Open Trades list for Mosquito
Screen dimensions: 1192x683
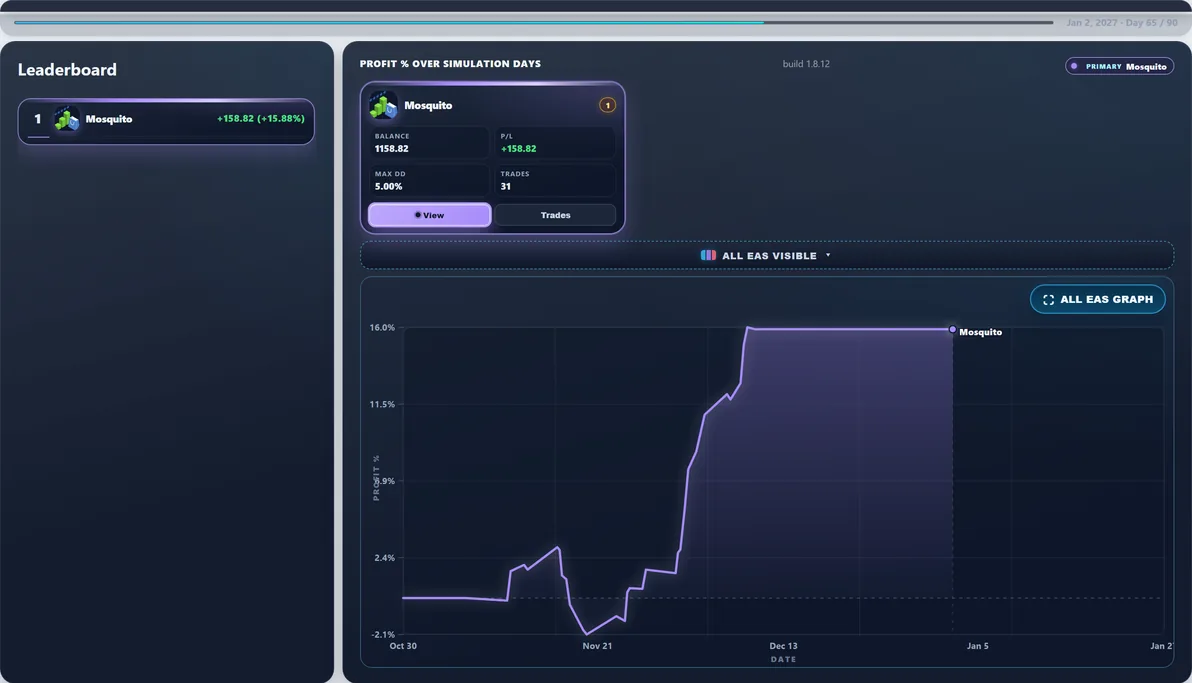(555, 215)
